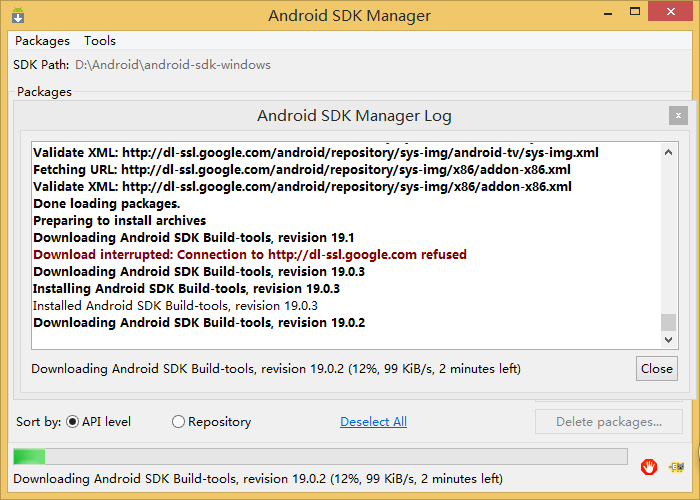Click 'Installed Android SDK Build-tools, revision 19.0.3' line

[175, 306]
